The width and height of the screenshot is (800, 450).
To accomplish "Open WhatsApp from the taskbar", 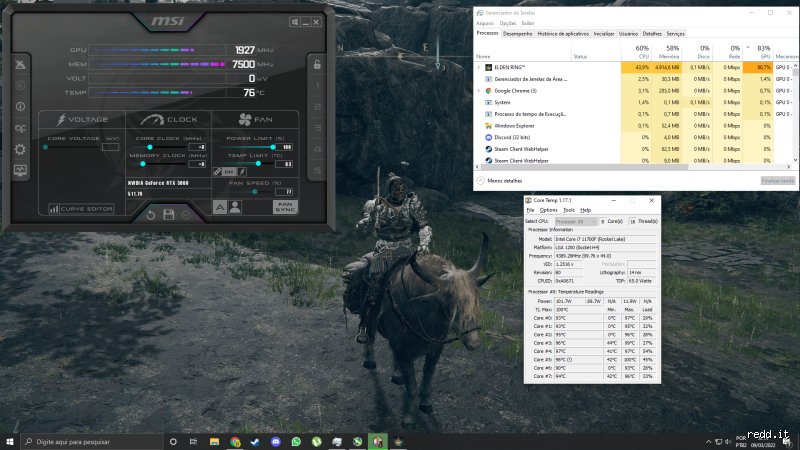I will tap(296, 442).
